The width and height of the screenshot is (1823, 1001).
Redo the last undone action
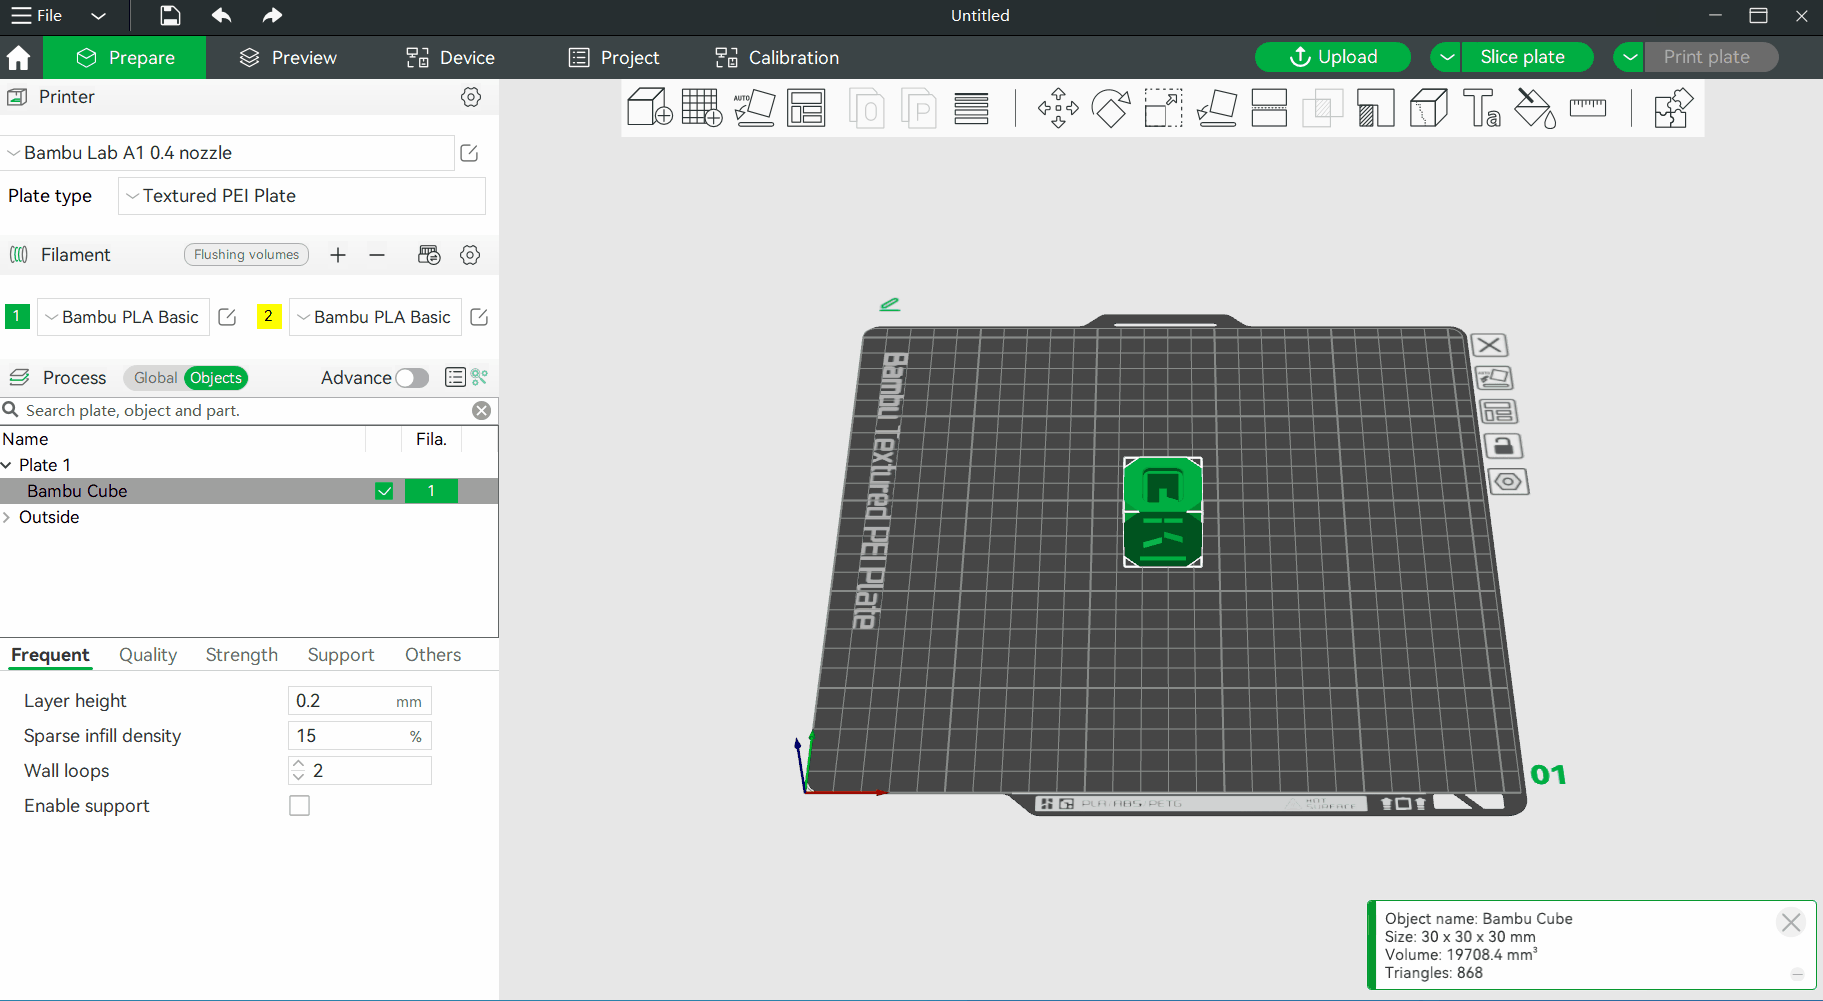[272, 15]
